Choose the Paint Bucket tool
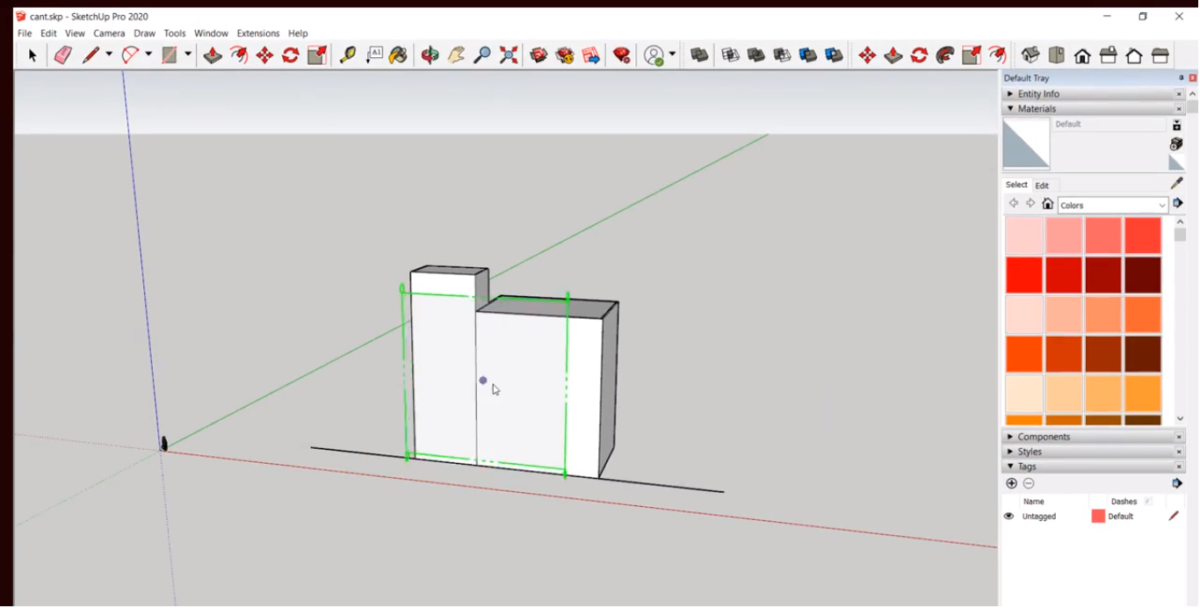 (x=398, y=56)
